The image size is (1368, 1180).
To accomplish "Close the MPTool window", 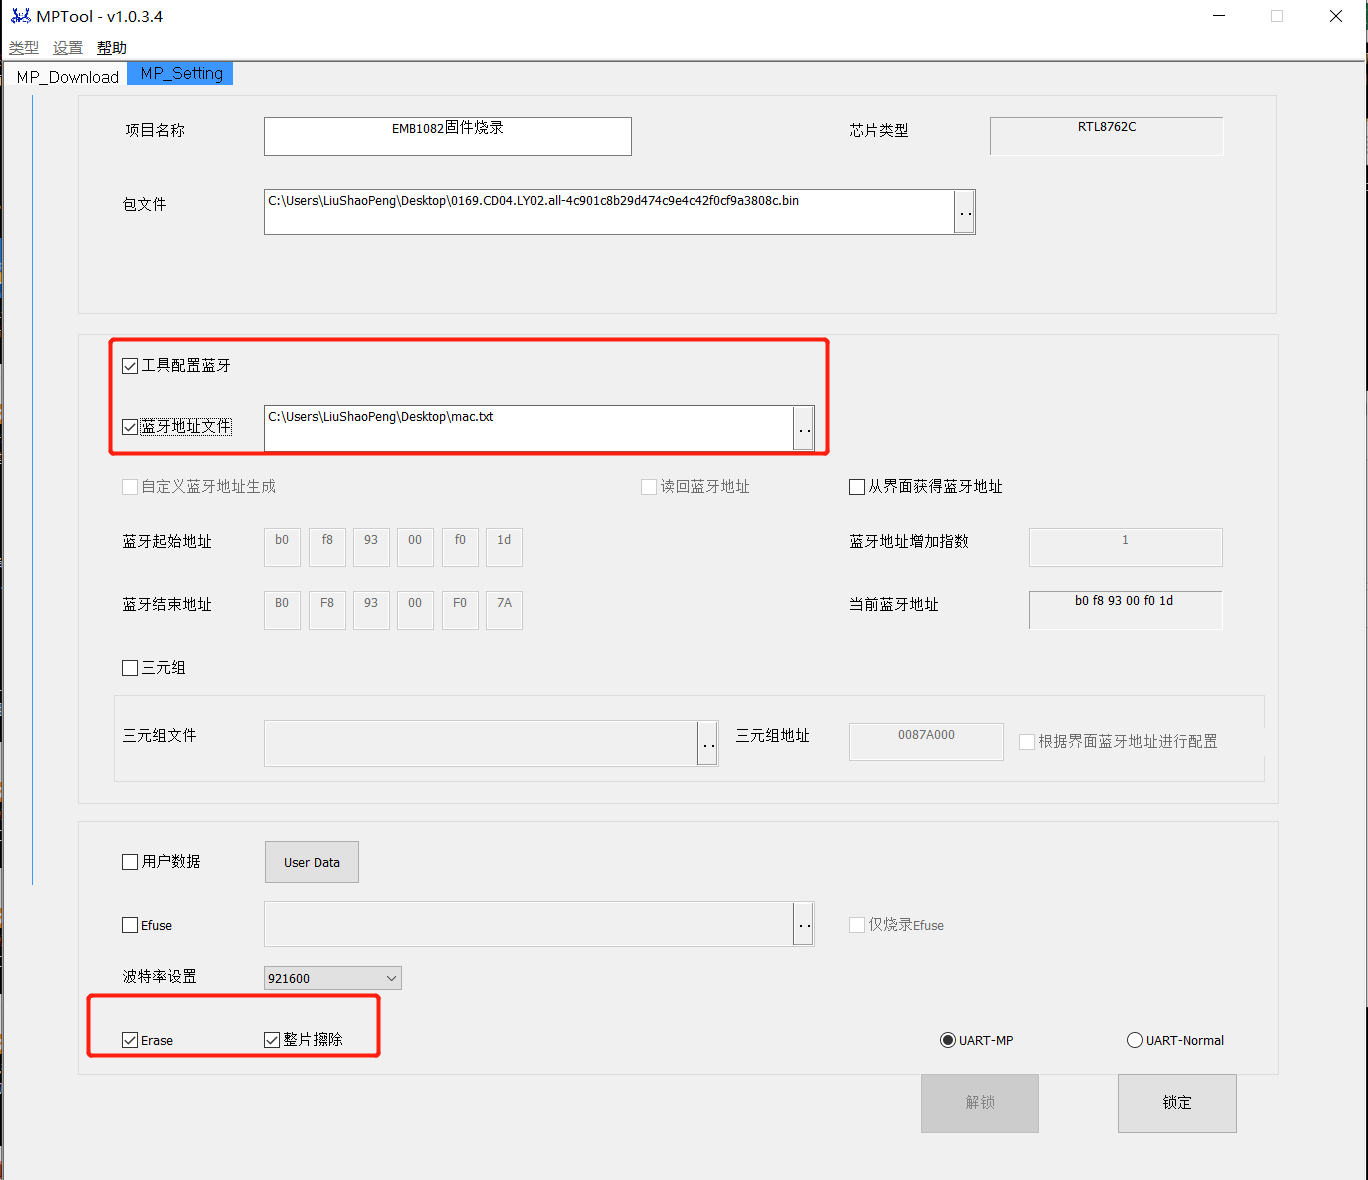I will pos(1336,16).
